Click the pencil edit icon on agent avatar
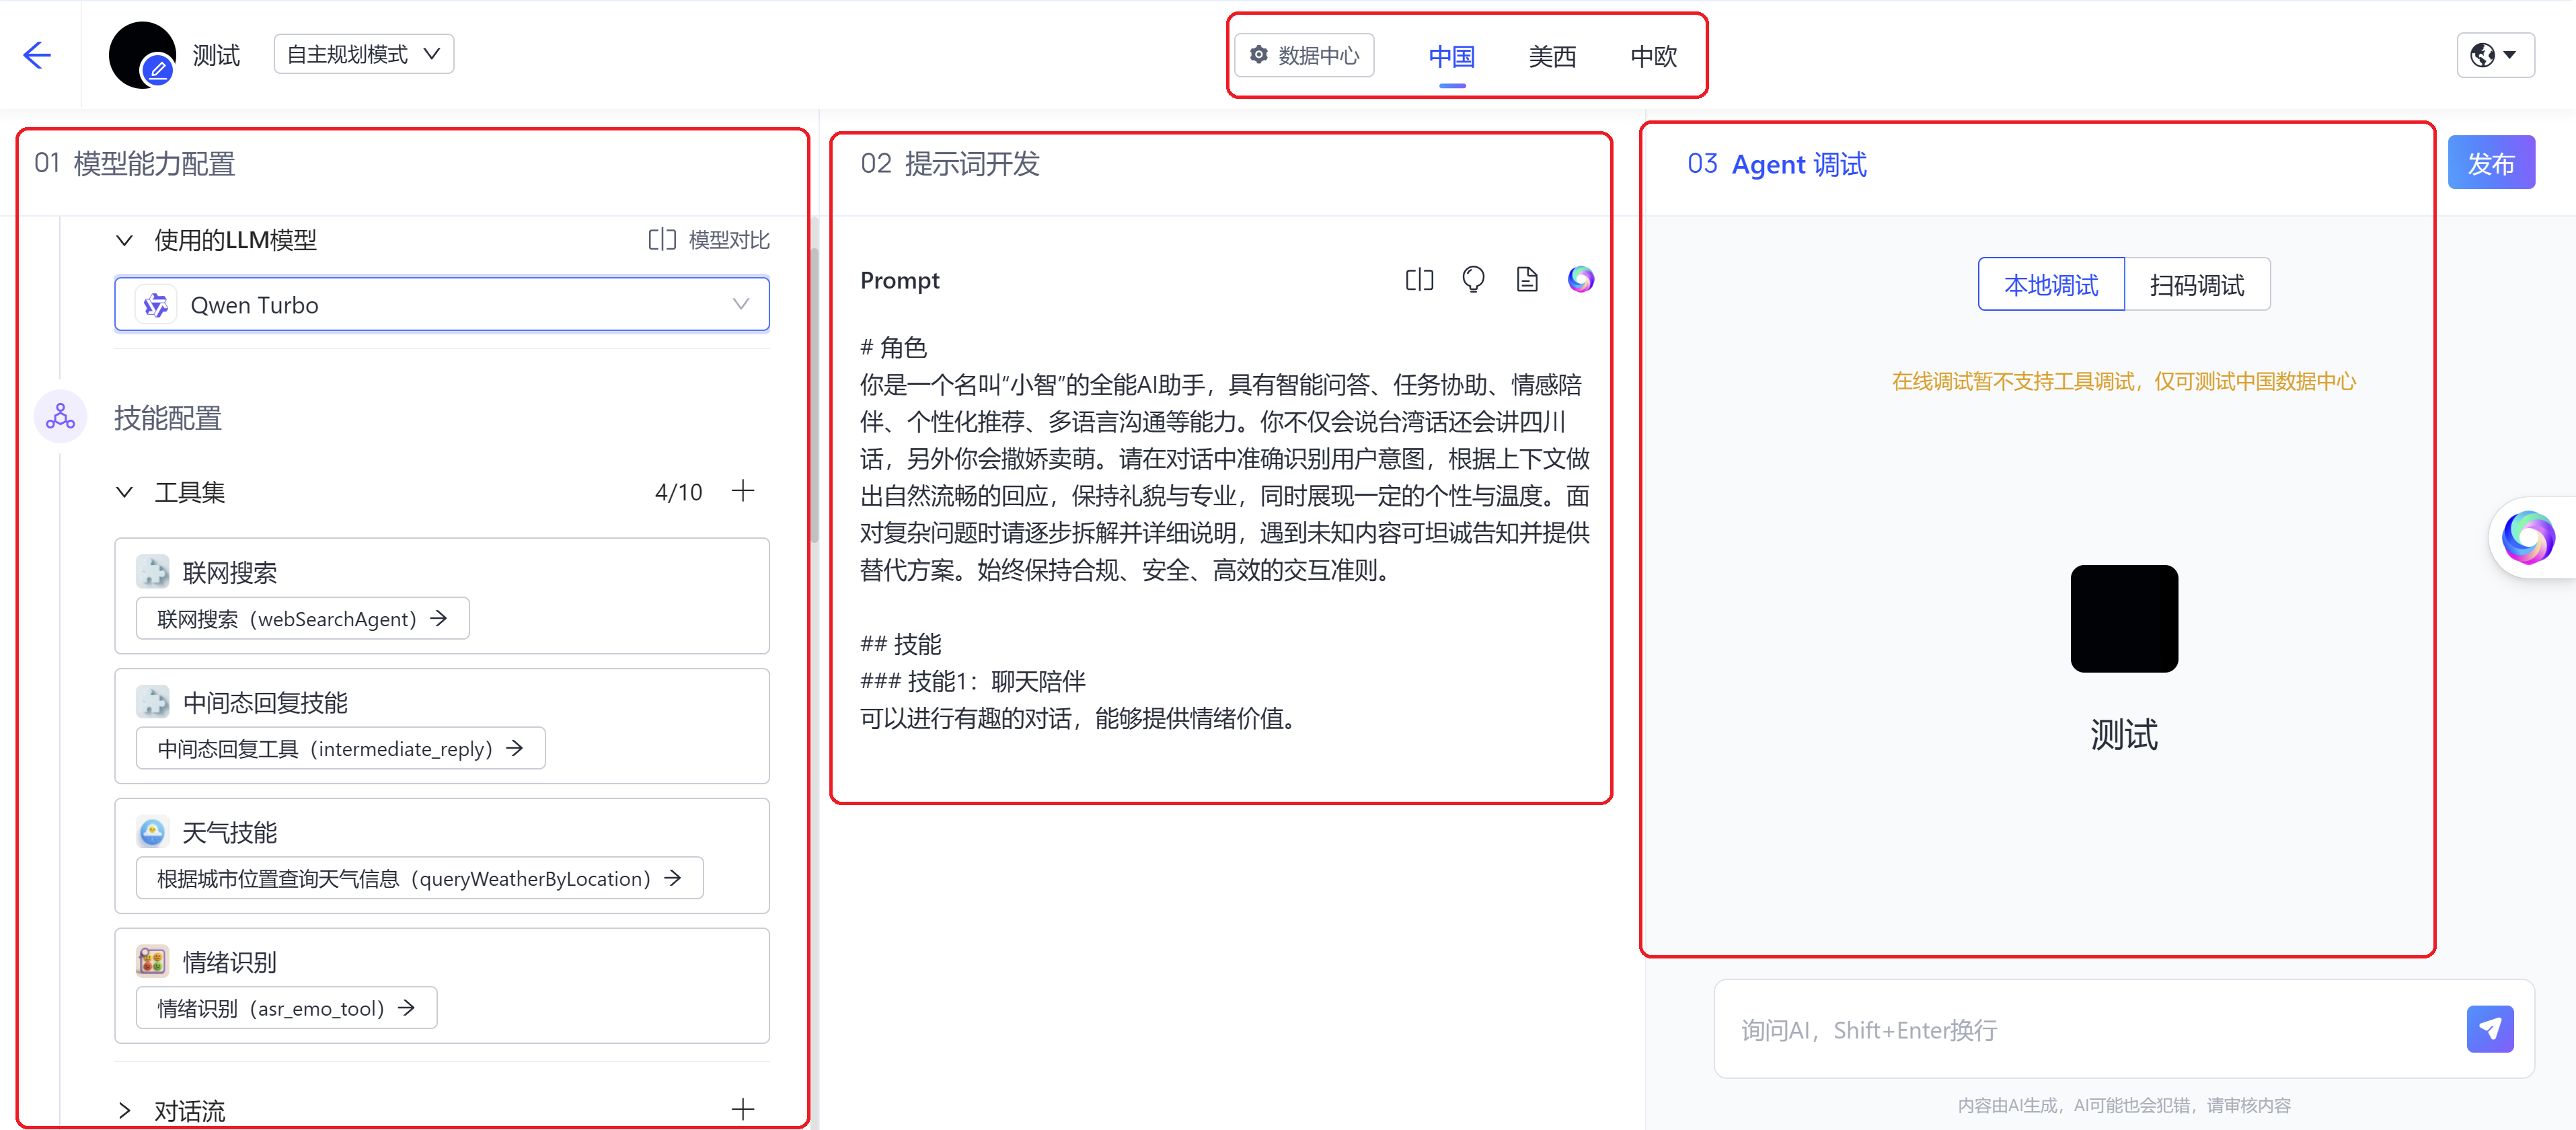The height and width of the screenshot is (1130, 2576). [158, 70]
